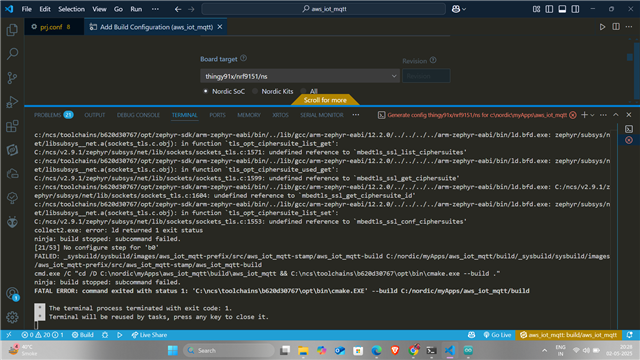640x360 pixels.
Task: Open the Explorer view in activity bar
Action: (x=12, y=30)
